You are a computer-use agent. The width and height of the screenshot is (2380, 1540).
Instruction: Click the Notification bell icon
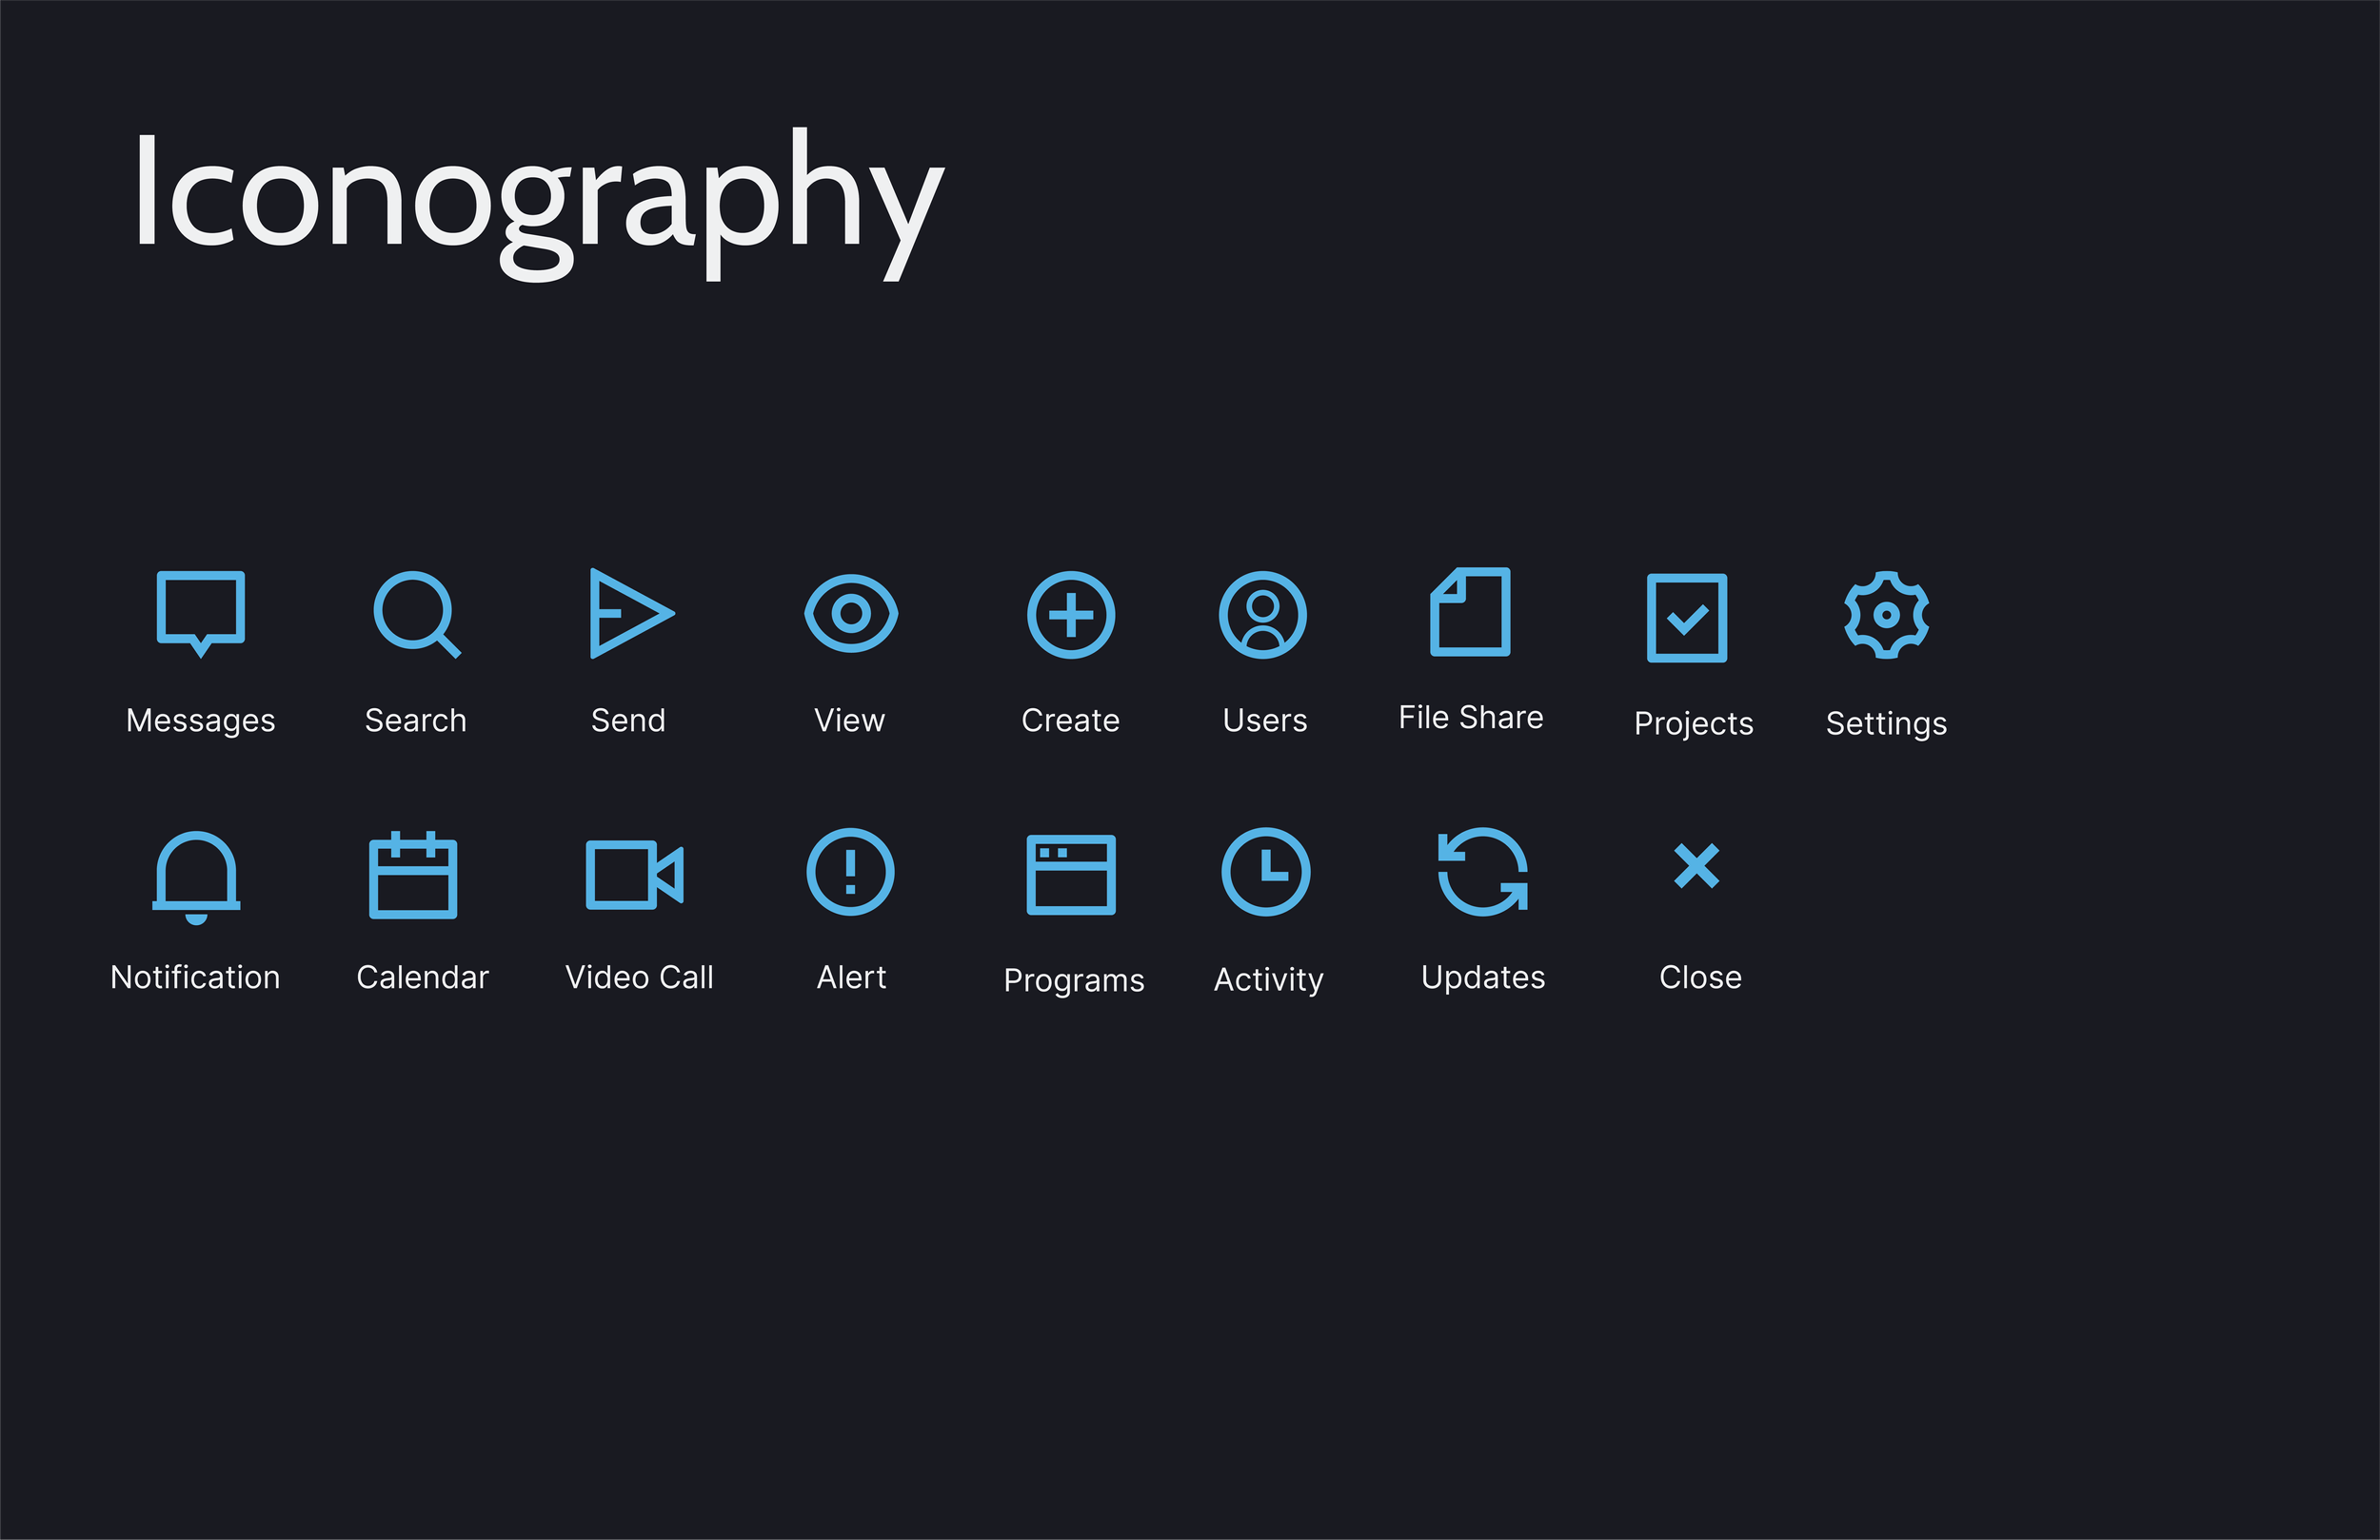[x=196, y=875]
